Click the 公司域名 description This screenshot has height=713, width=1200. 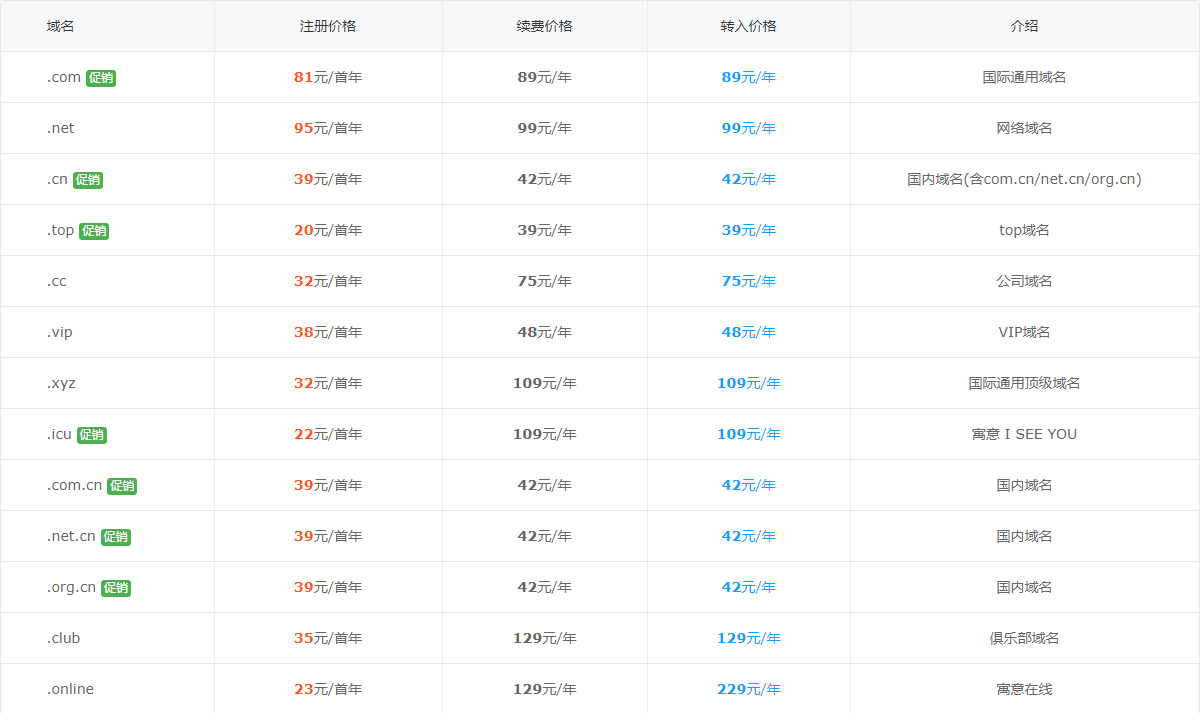click(1024, 281)
